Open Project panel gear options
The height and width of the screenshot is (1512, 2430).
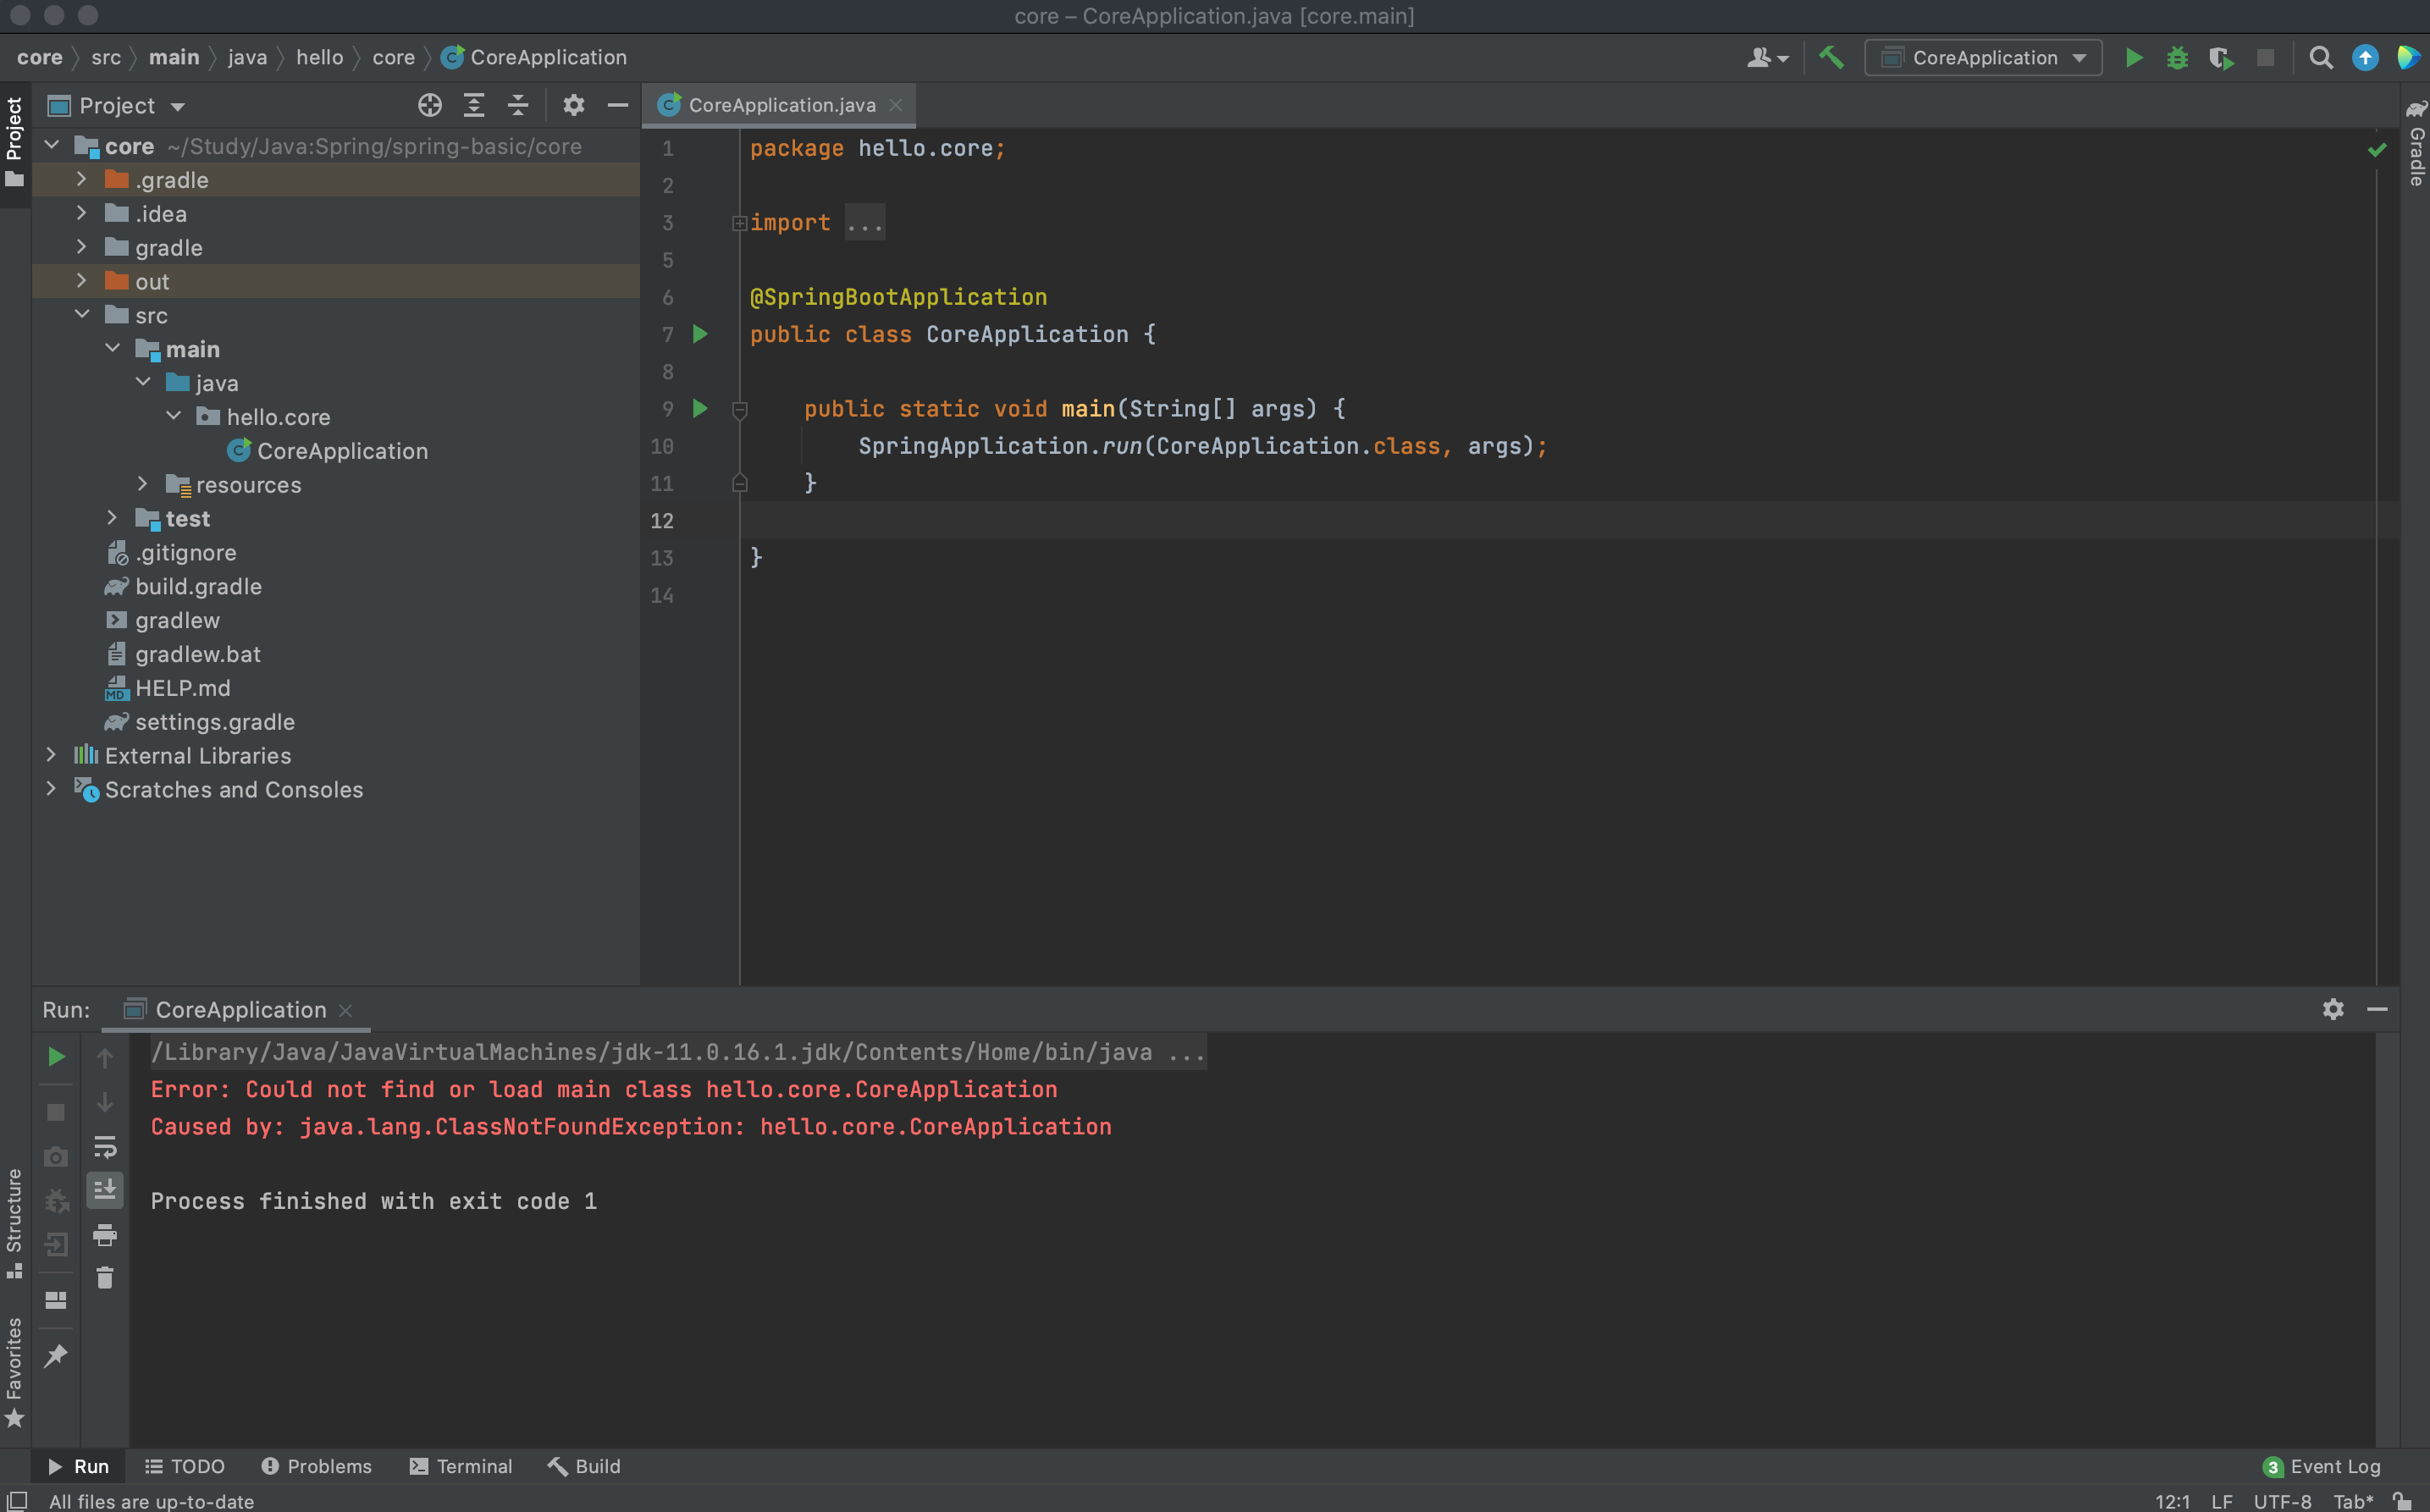click(x=573, y=105)
